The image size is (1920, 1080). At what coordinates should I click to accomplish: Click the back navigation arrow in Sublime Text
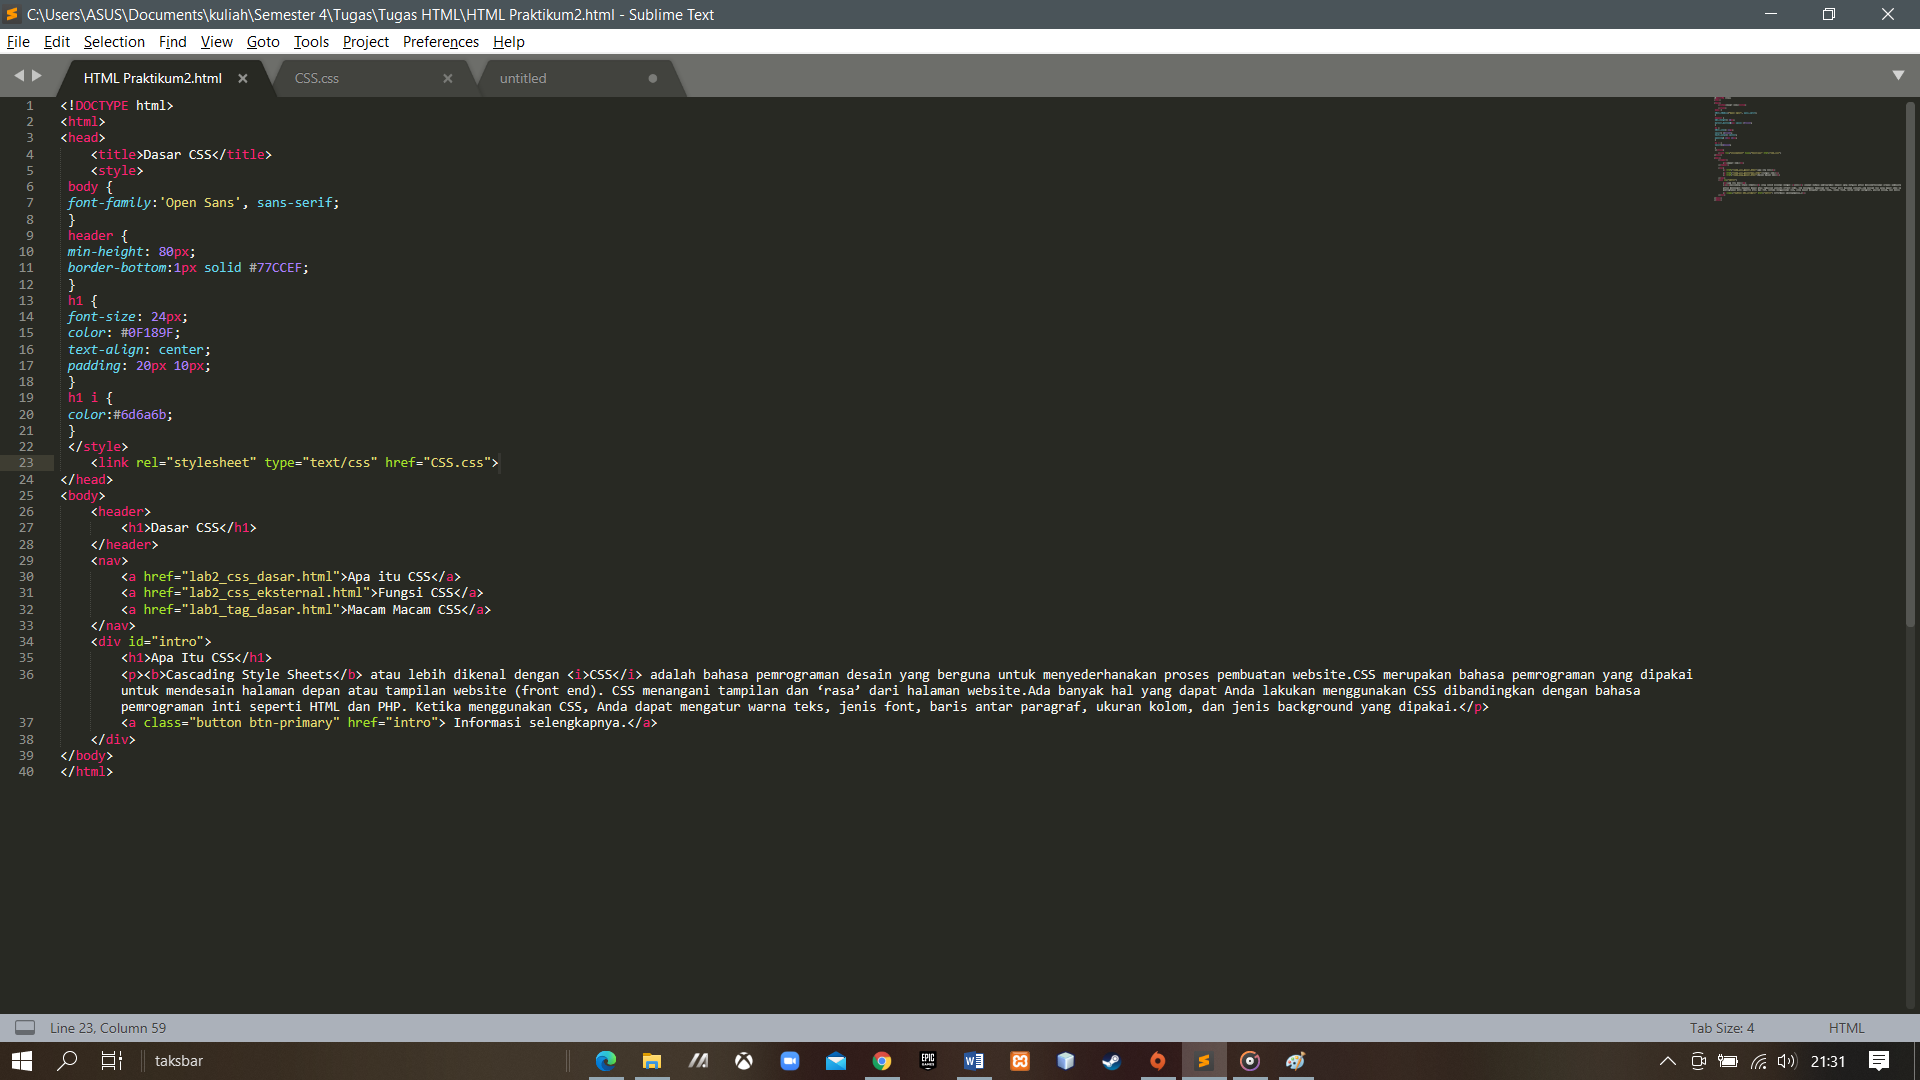click(19, 74)
